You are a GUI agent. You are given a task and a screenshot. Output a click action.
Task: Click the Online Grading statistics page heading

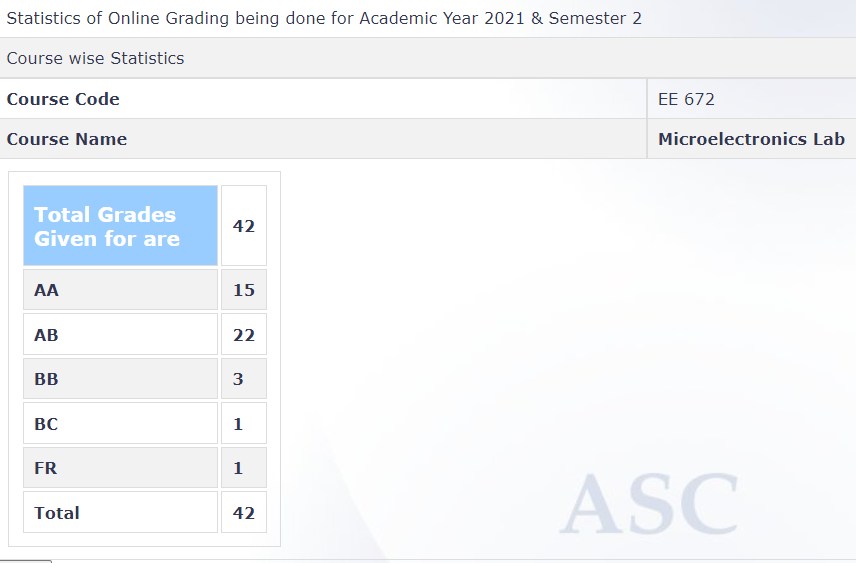pos(324,19)
